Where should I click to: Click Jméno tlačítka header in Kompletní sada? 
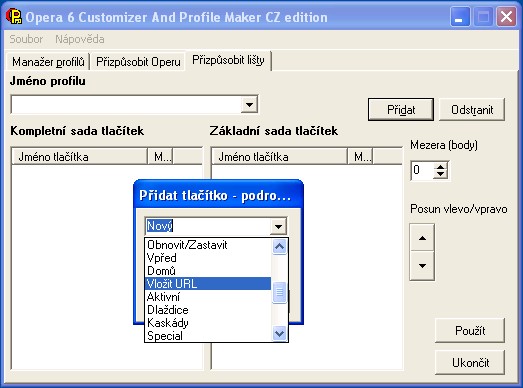(x=79, y=156)
